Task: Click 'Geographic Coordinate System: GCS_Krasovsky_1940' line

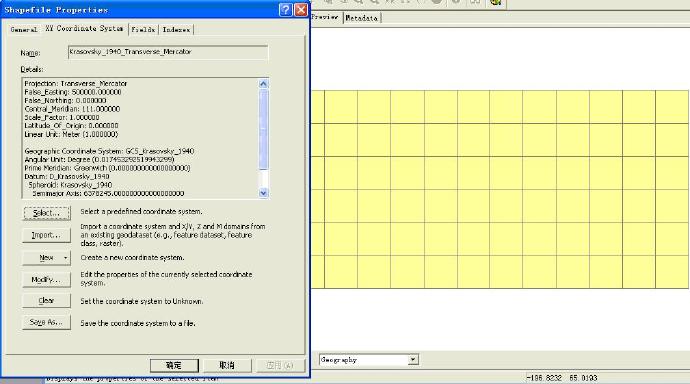Action: pos(109,151)
